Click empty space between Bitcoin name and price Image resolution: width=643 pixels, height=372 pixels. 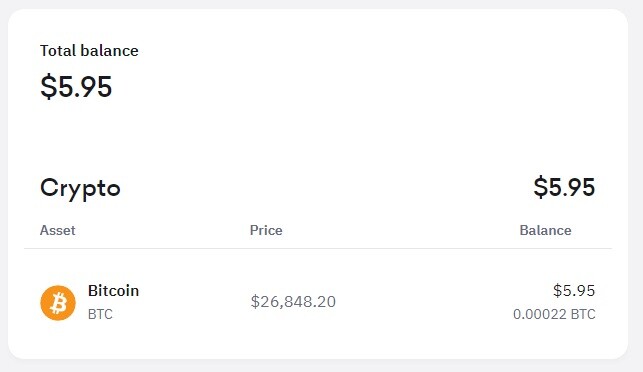click(195, 303)
